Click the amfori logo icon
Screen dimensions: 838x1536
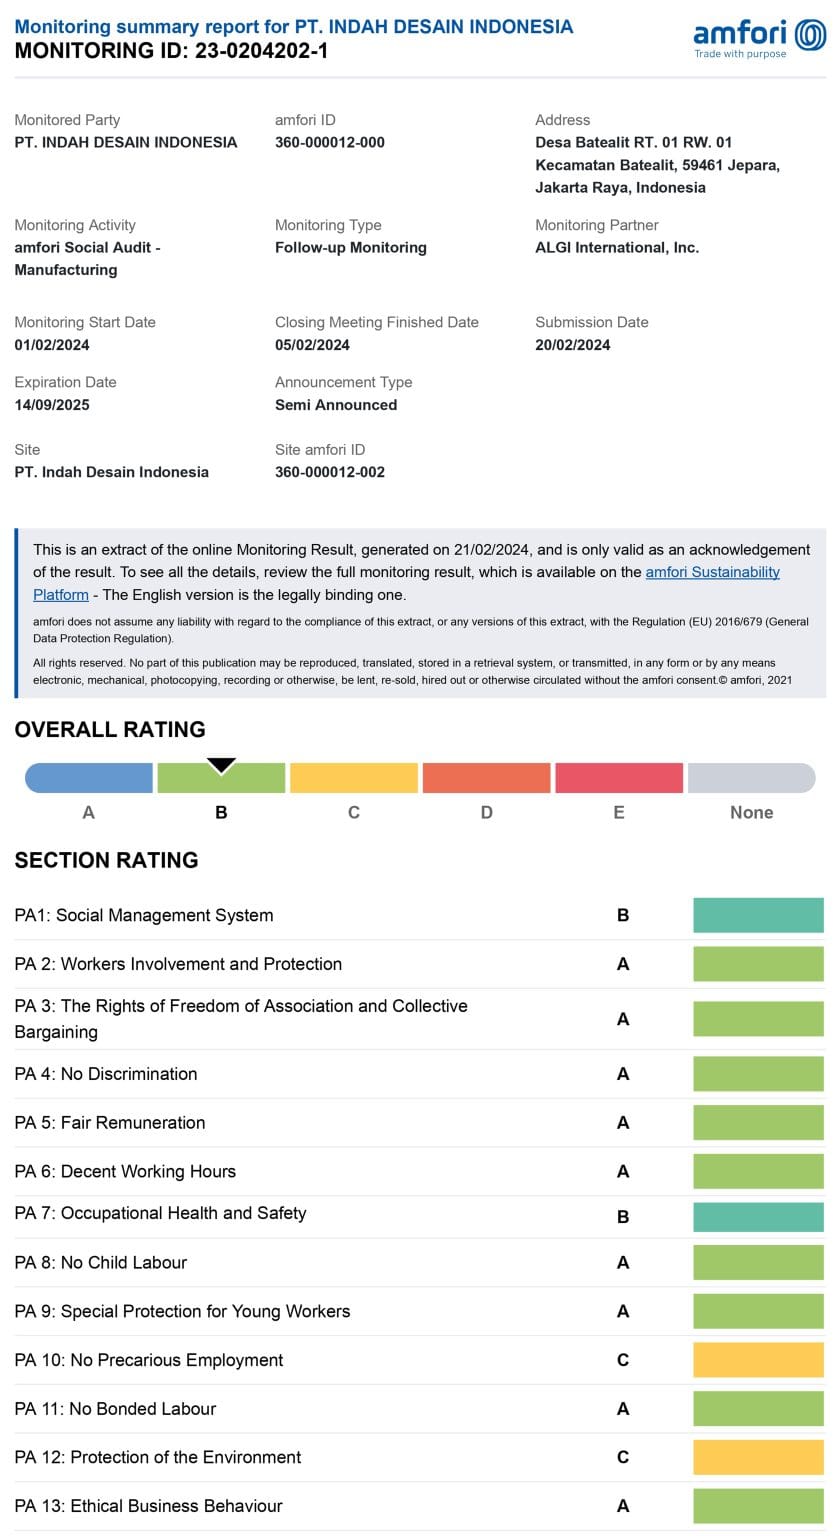(x=810, y=35)
